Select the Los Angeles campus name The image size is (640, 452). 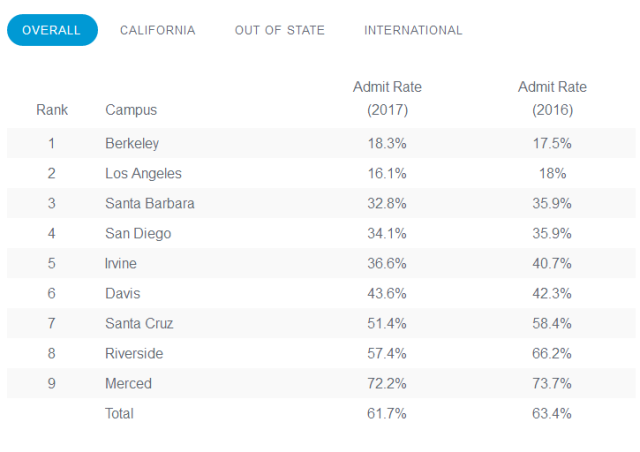143,173
